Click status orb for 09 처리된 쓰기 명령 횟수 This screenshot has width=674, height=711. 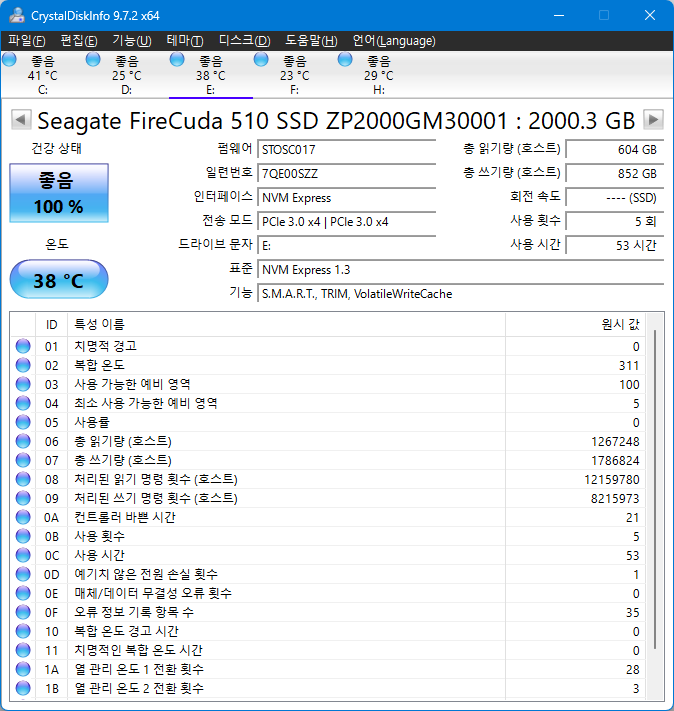pos(23,498)
